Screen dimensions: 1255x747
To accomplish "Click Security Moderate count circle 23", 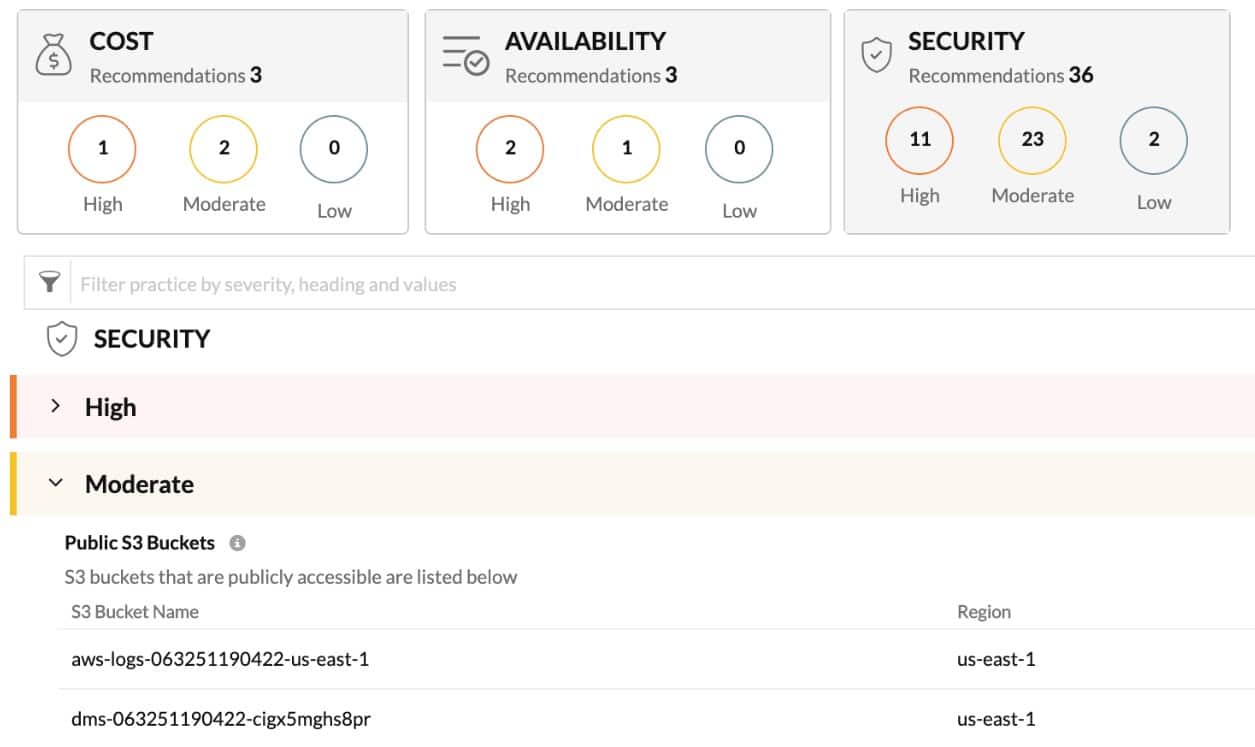I will pyautogui.click(x=1033, y=140).
